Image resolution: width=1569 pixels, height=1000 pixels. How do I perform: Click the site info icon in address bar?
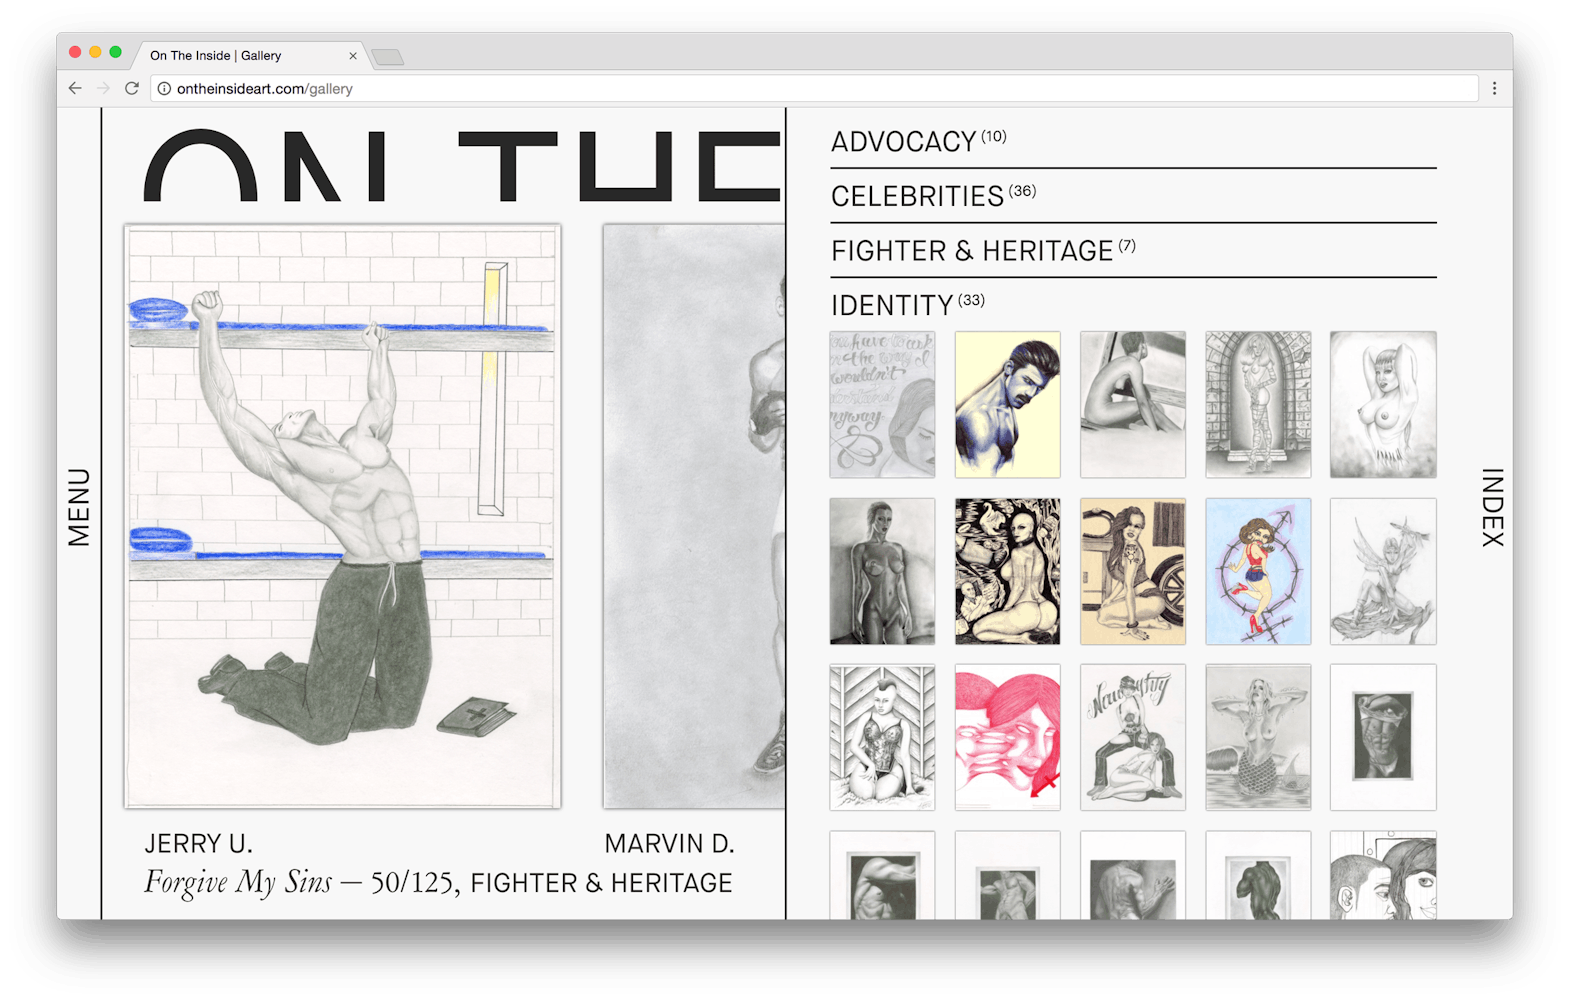(164, 89)
